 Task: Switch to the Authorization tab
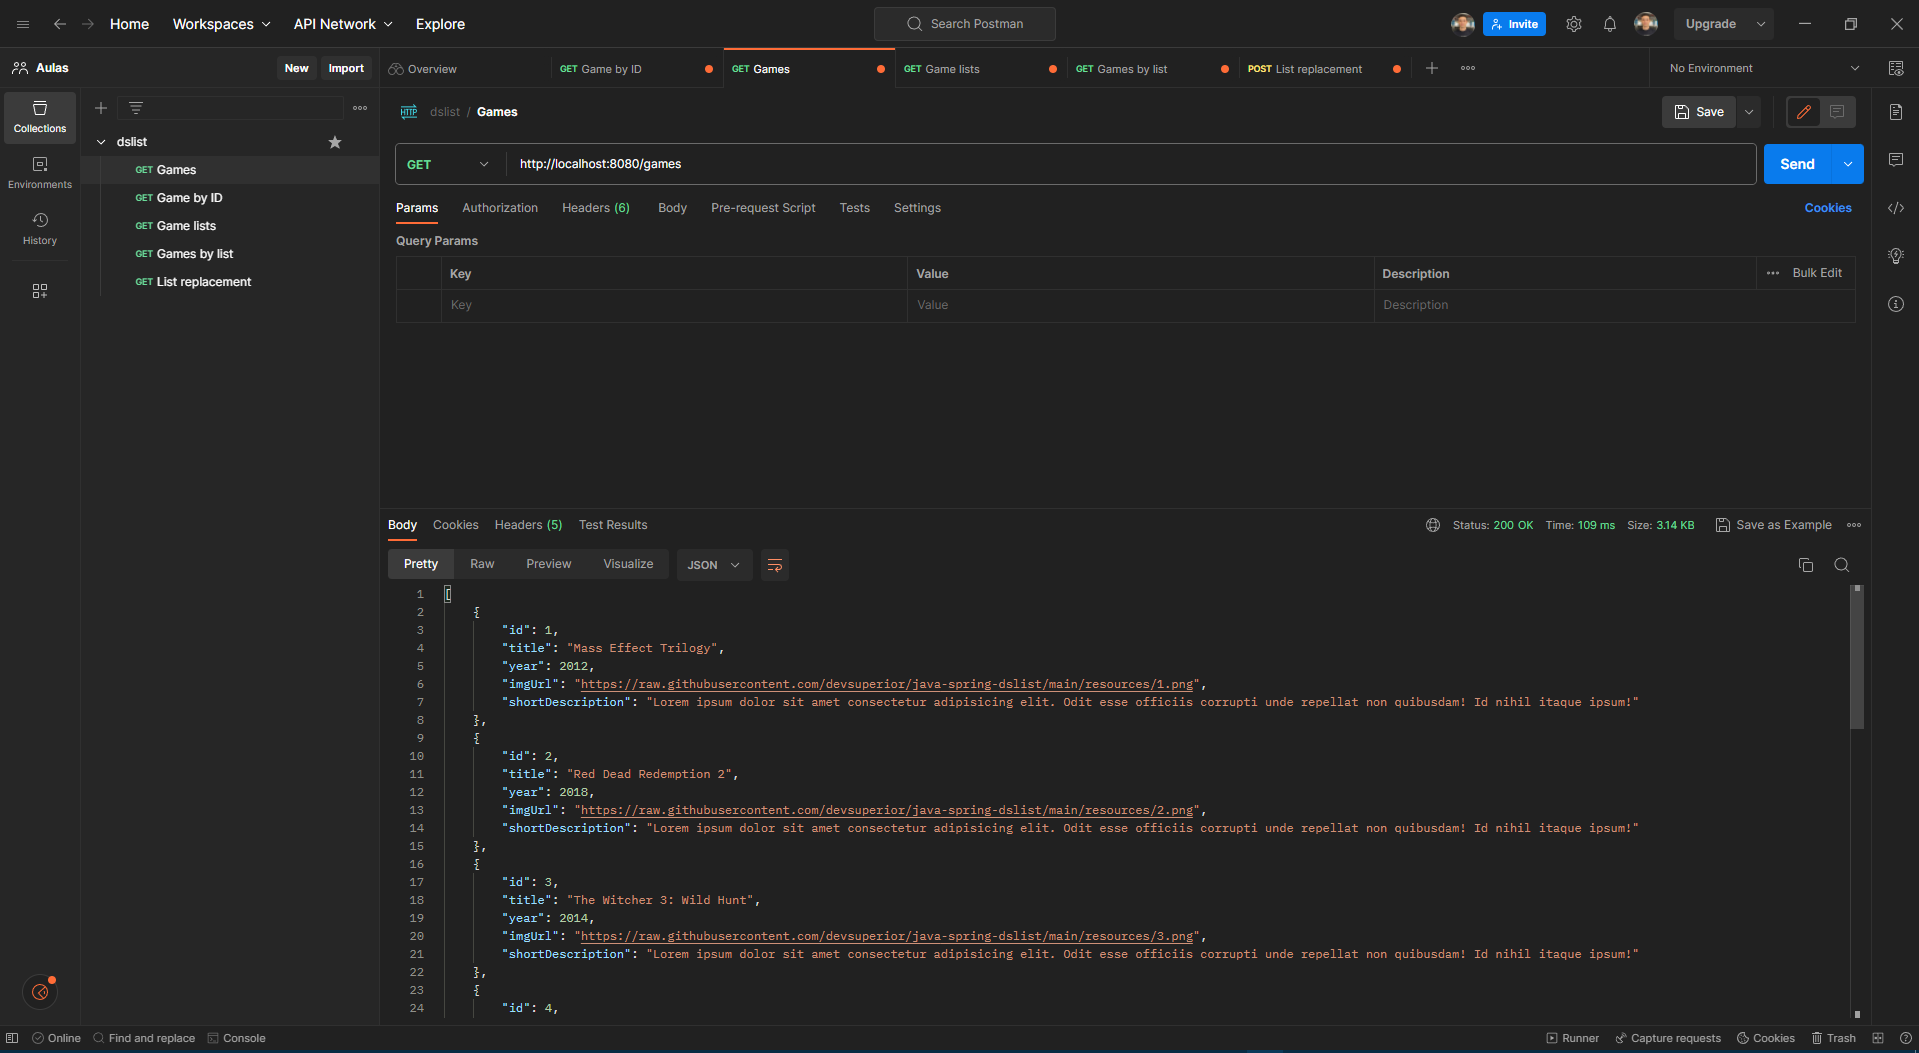coord(500,208)
